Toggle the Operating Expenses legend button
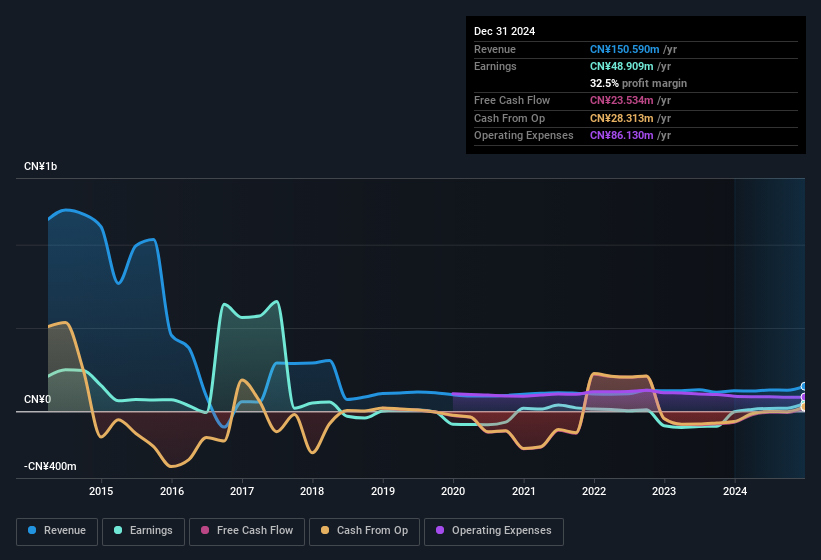The image size is (821, 560). tap(494, 531)
